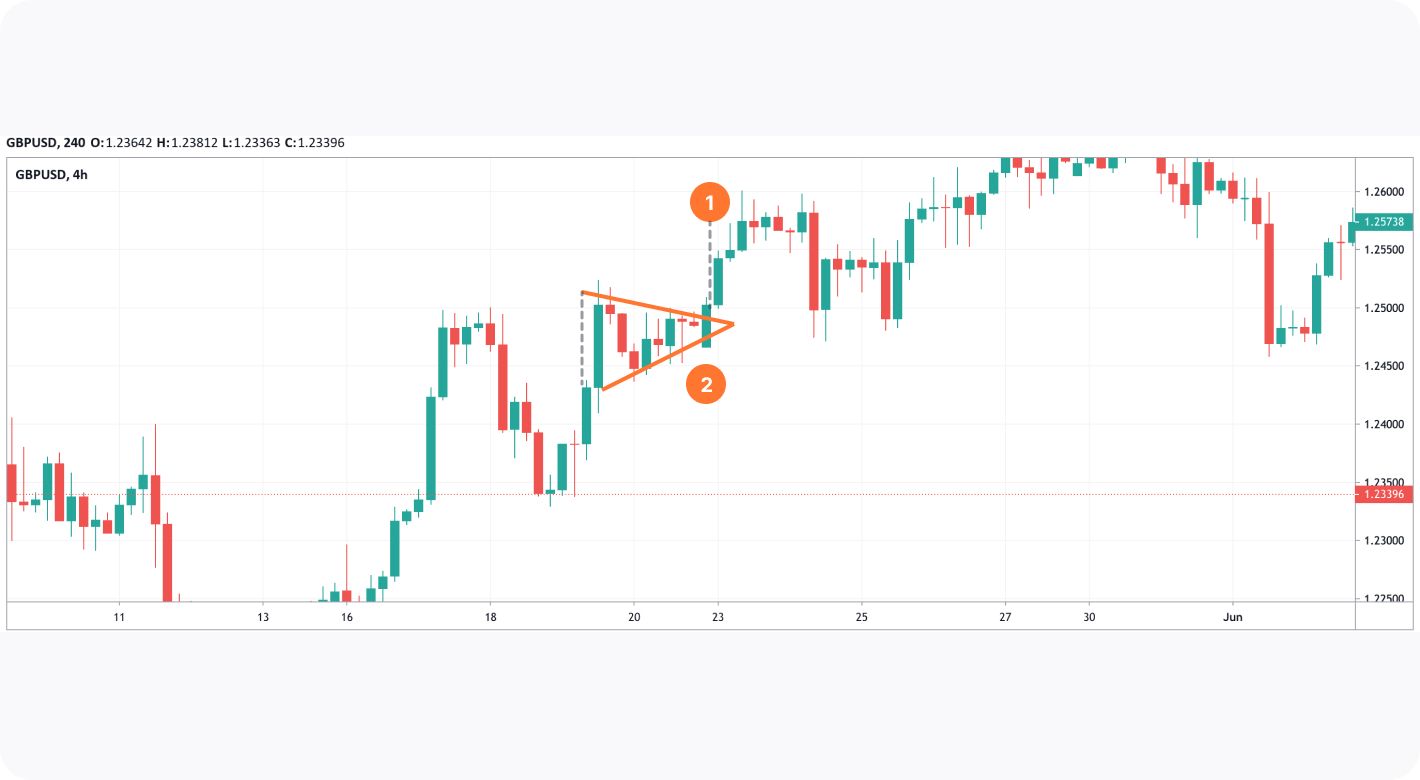
Task: Click the 1.24000 price axis label
Action: [1385, 424]
